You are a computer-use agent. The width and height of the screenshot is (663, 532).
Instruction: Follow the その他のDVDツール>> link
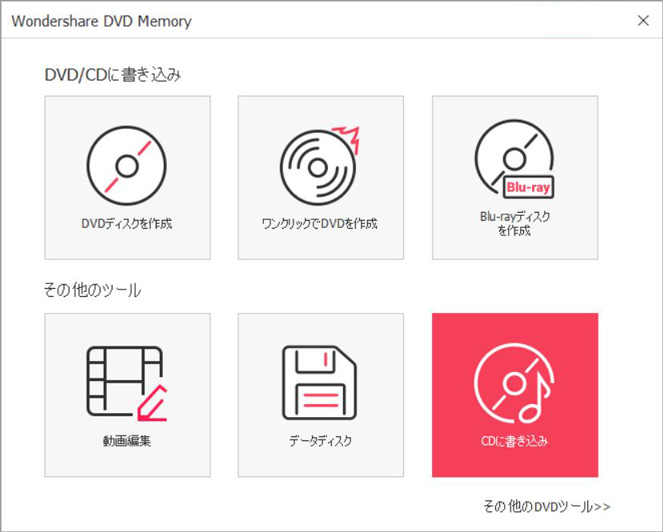tap(547, 506)
